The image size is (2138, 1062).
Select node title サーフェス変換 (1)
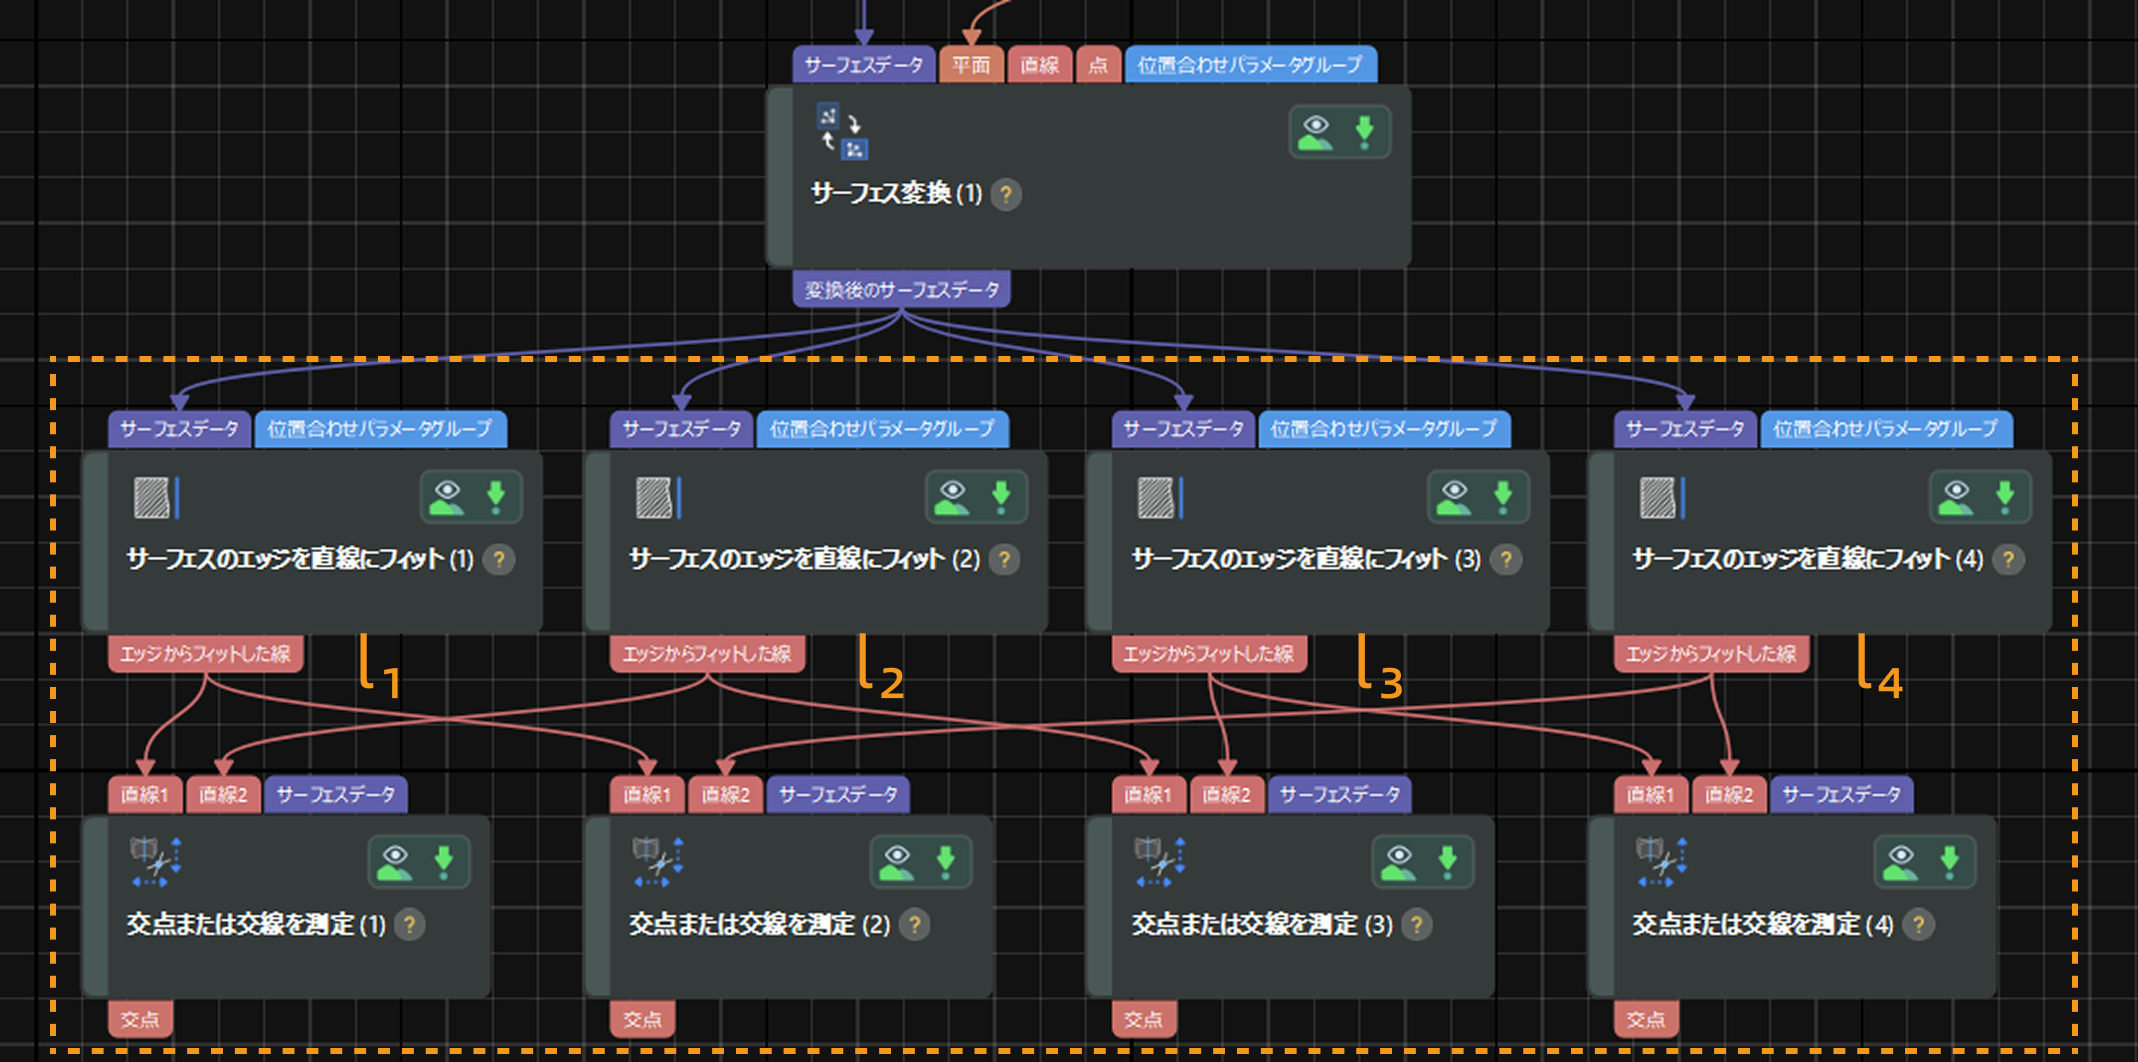(x=897, y=194)
